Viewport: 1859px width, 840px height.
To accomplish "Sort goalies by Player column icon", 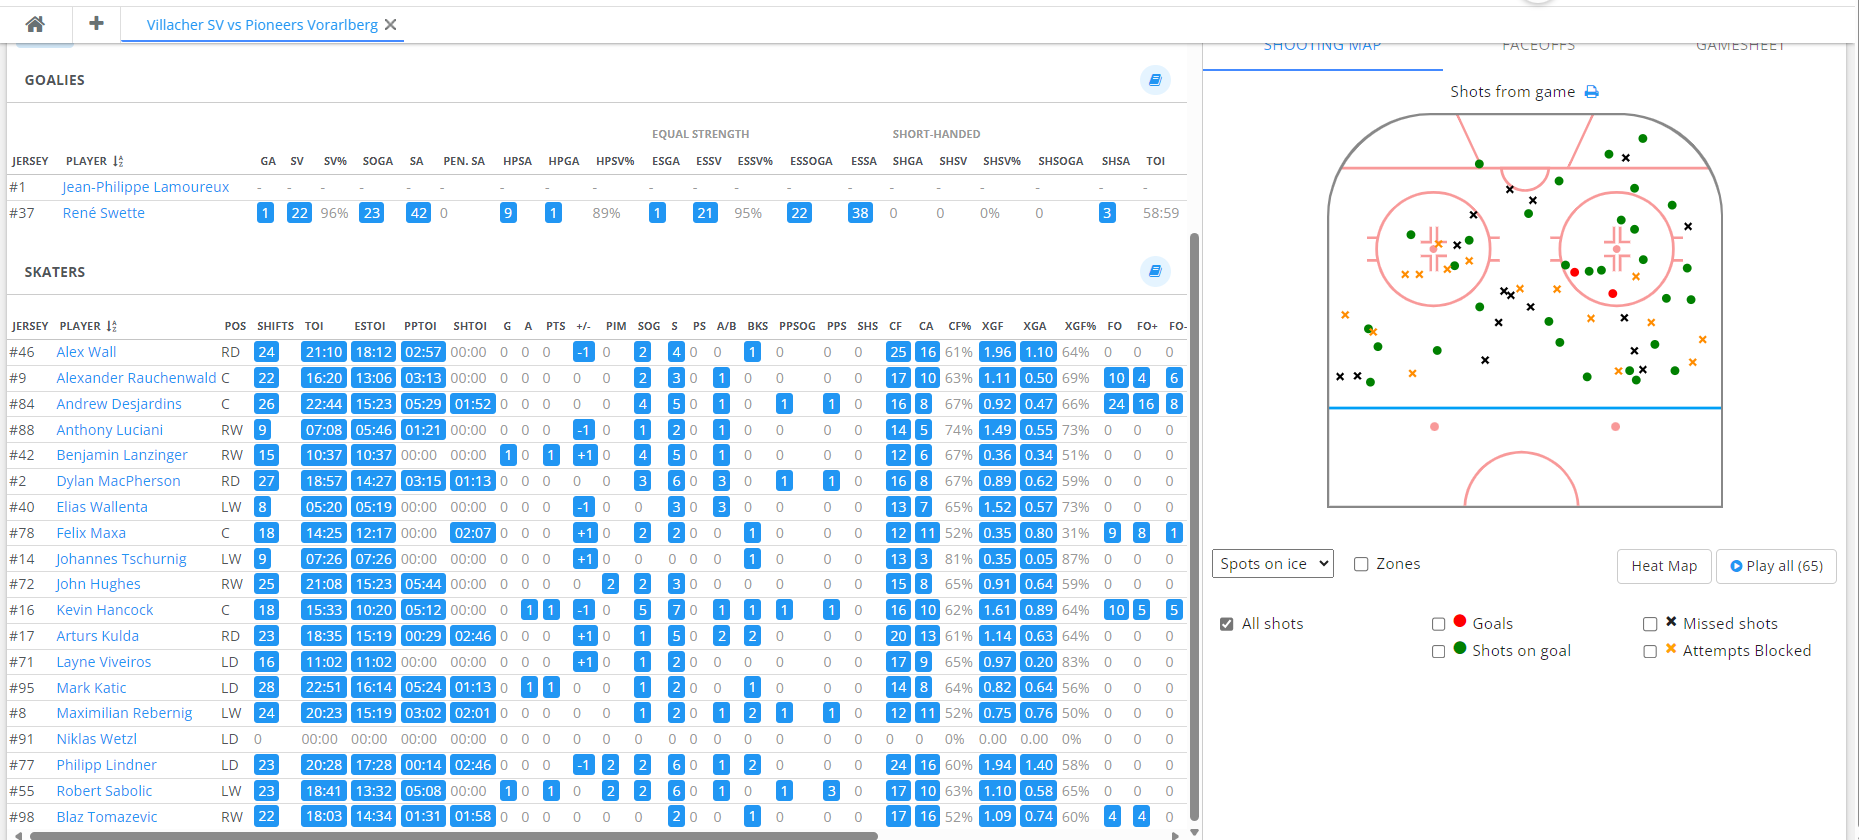I will [118, 161].
